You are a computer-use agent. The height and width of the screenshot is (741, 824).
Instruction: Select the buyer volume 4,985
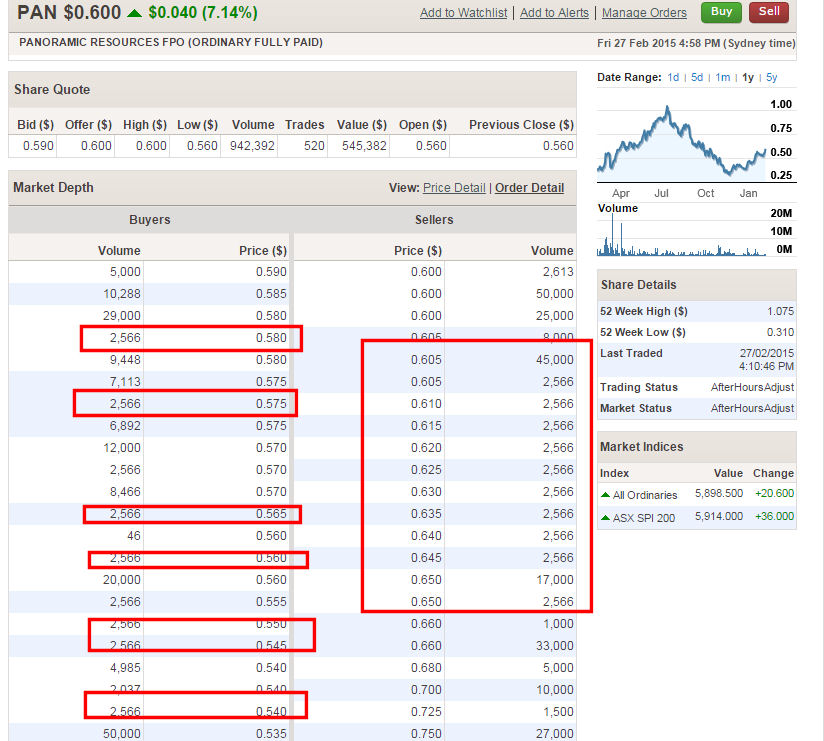pyautogui.click(x=125, y=668)
